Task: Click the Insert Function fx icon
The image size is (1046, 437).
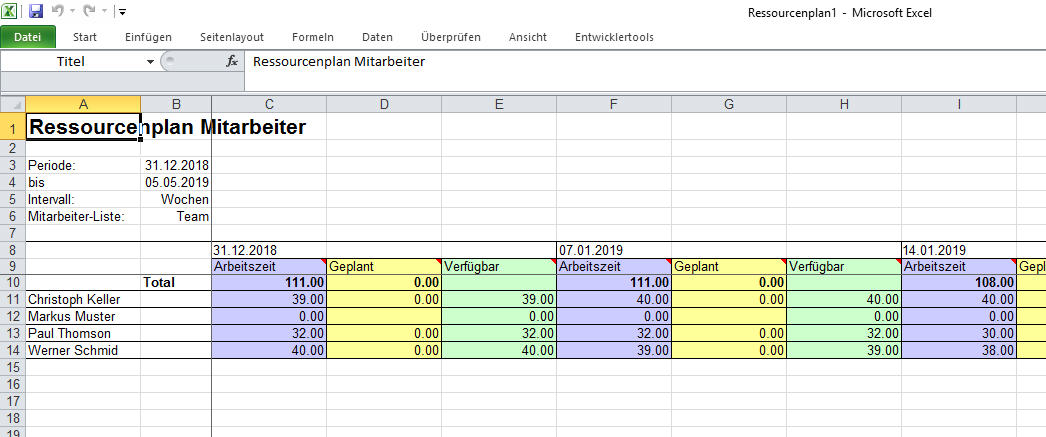Action: coord(232,61)
